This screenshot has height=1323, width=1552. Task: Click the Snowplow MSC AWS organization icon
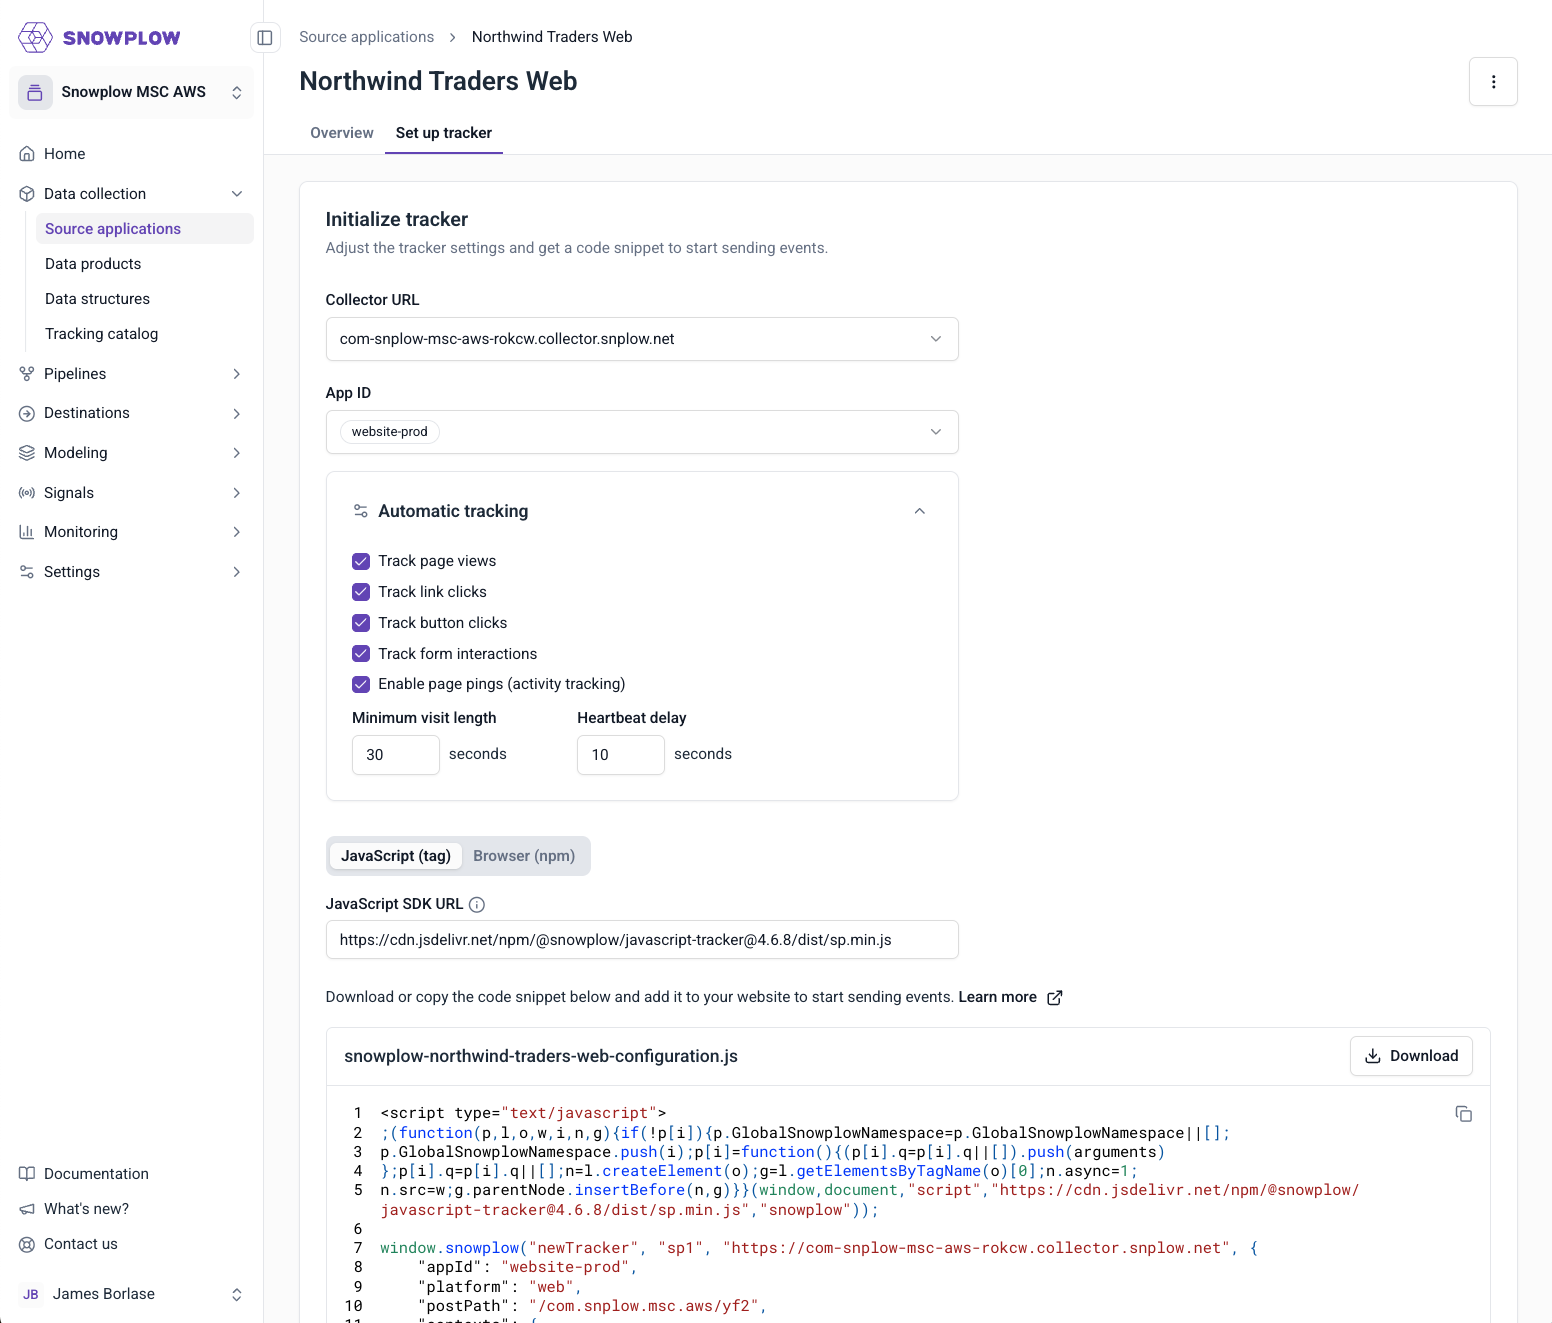pos(35,92)
